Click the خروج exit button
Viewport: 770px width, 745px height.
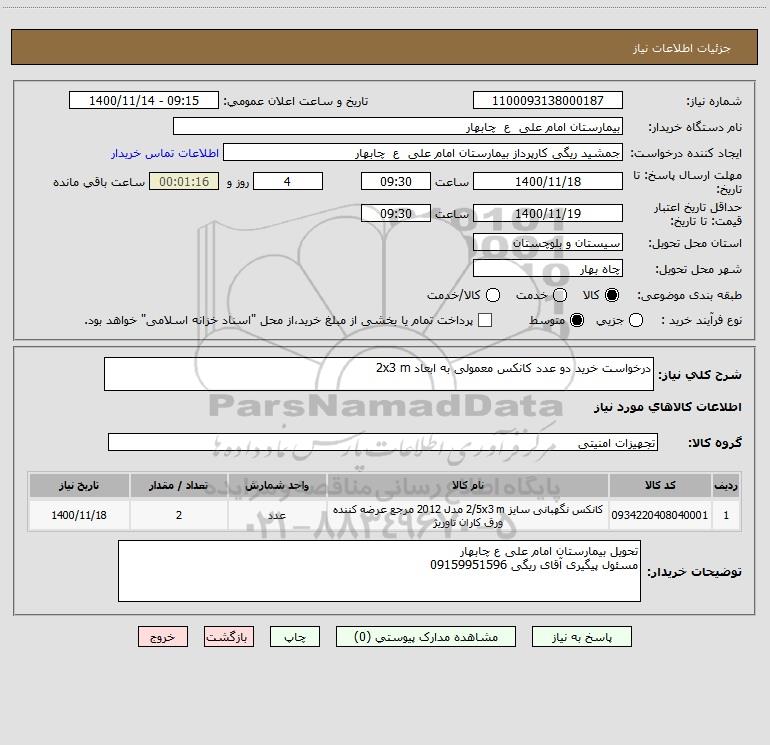(x=163, y=636)
